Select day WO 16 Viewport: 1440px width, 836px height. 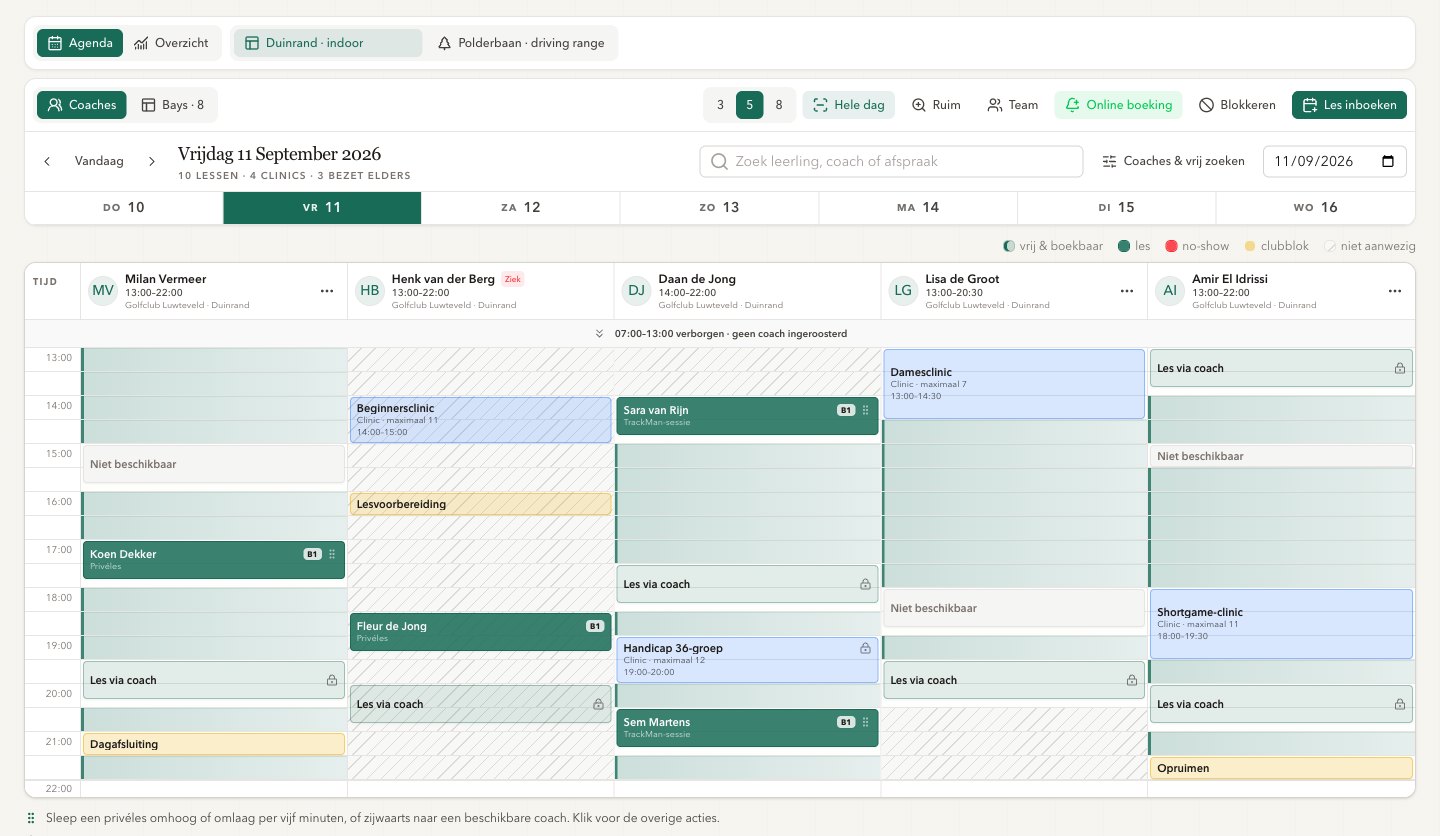[x=1315, y=208]
